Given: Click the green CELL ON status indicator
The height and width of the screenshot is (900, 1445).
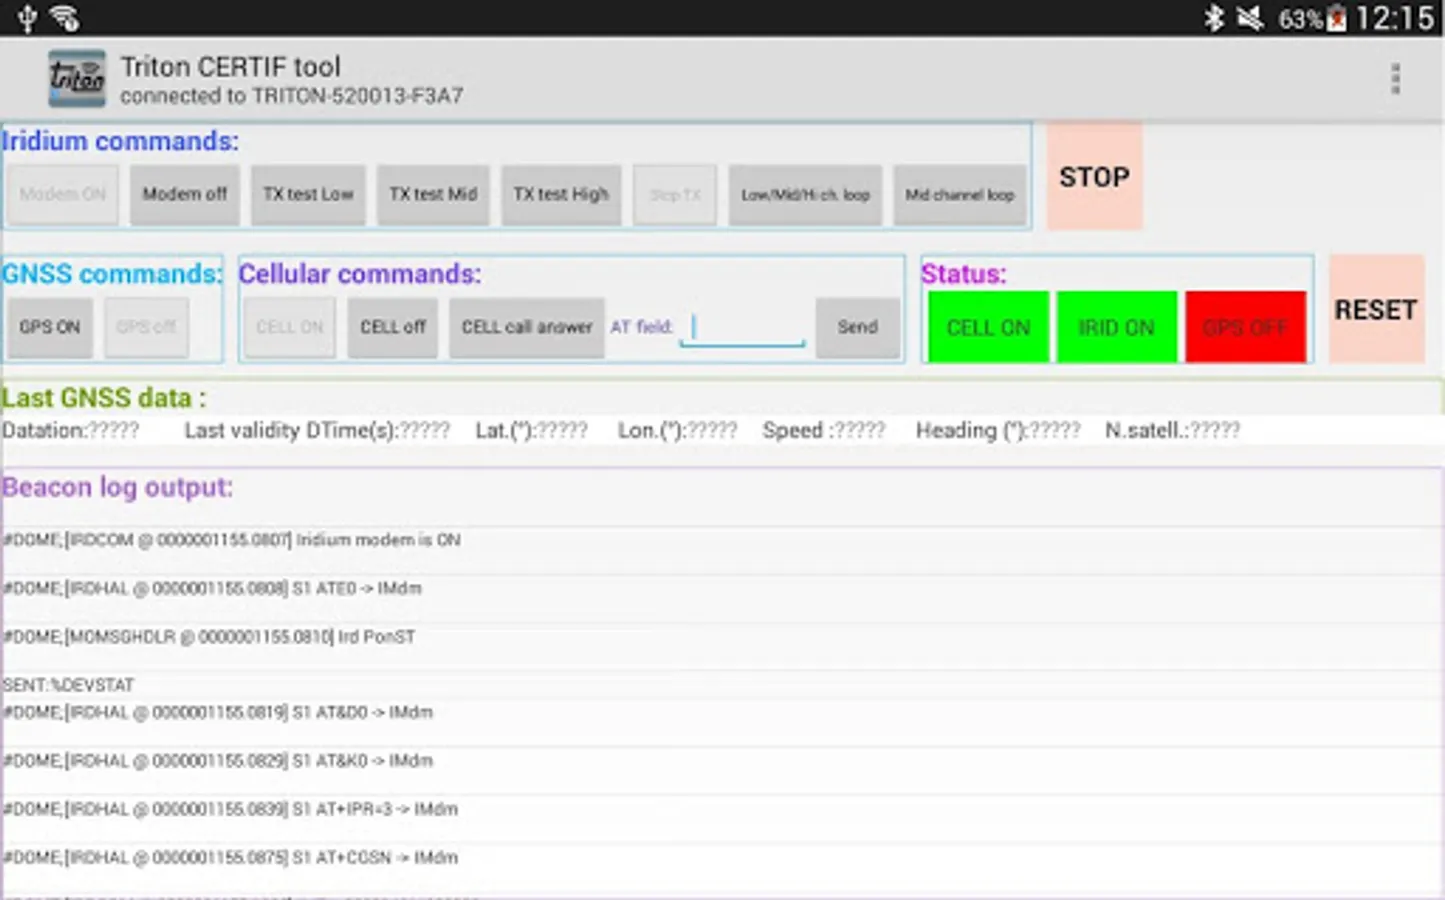Looking at the screenshot, I should [x=988, y=327].
